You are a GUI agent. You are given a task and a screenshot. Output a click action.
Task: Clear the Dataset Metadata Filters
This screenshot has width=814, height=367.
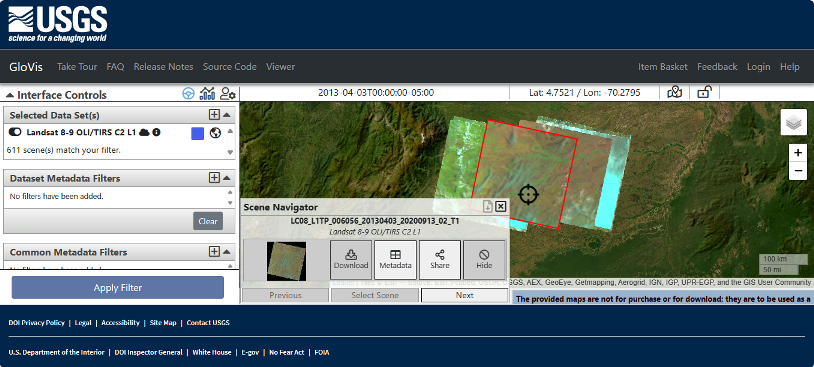pos(208,221)
